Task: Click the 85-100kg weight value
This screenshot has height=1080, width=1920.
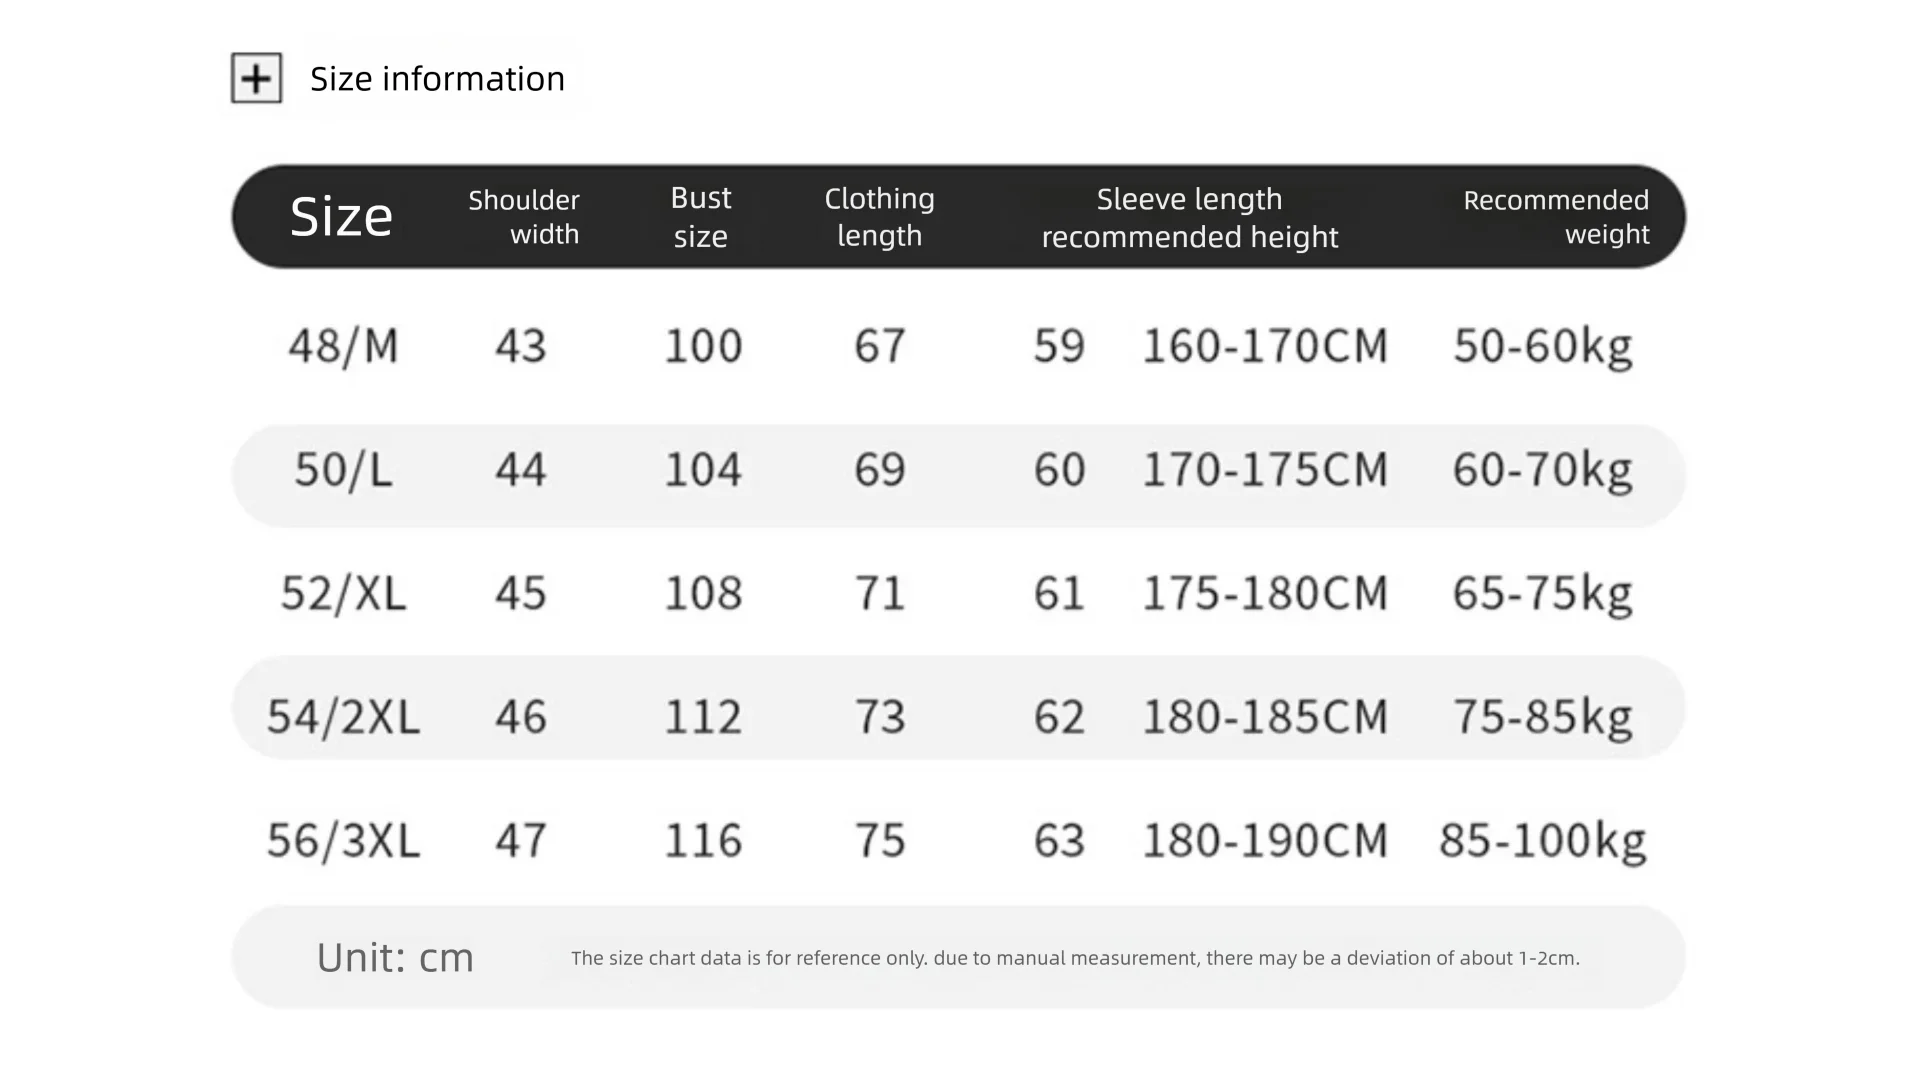Action: [1542, 840]
